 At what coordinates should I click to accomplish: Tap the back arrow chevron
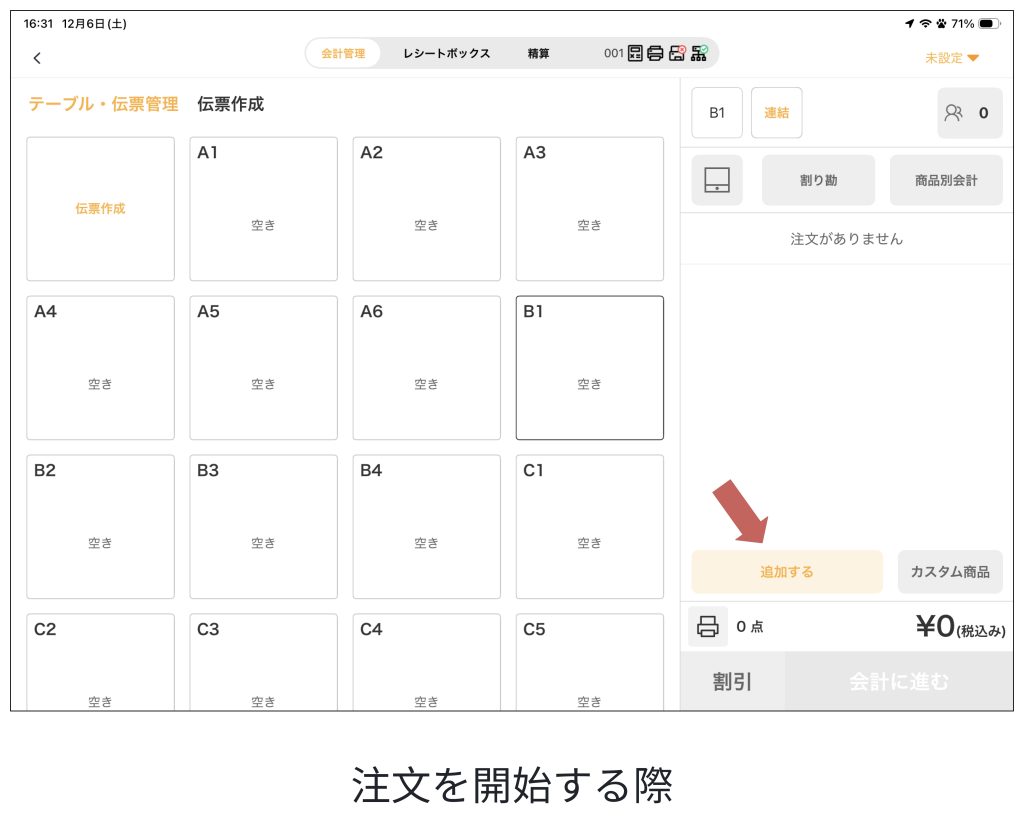pos(37,58)
